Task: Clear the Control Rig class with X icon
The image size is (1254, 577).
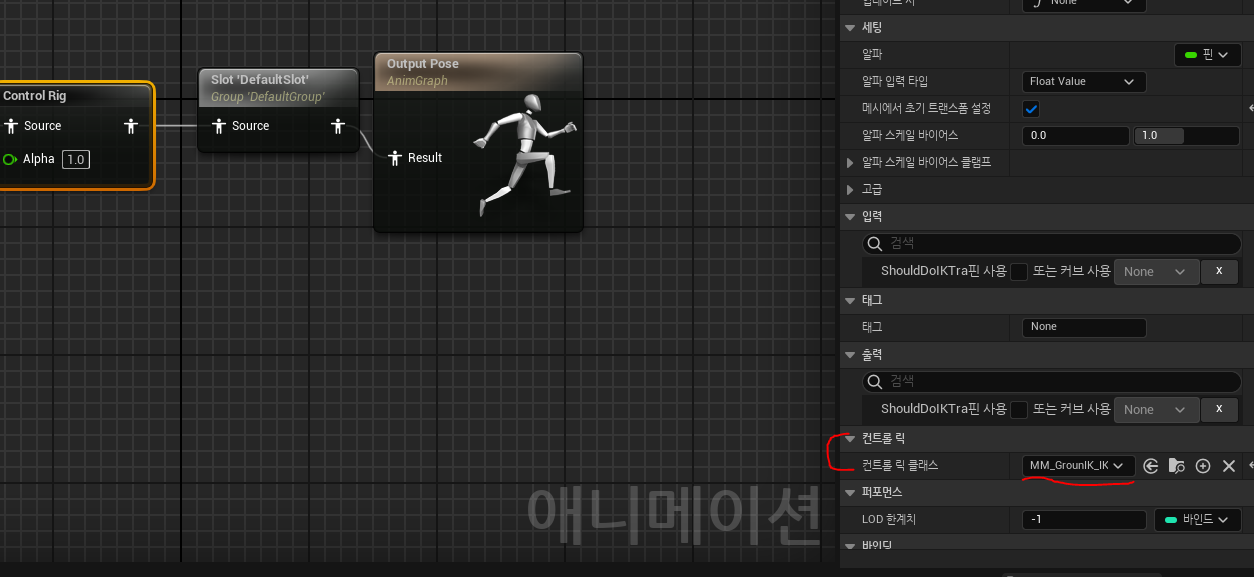Action: point(1229,466)
